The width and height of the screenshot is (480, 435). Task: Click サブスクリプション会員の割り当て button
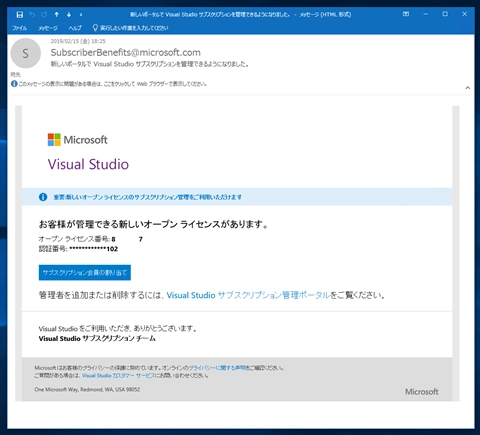pyautogui.click(x=85, y=273)
